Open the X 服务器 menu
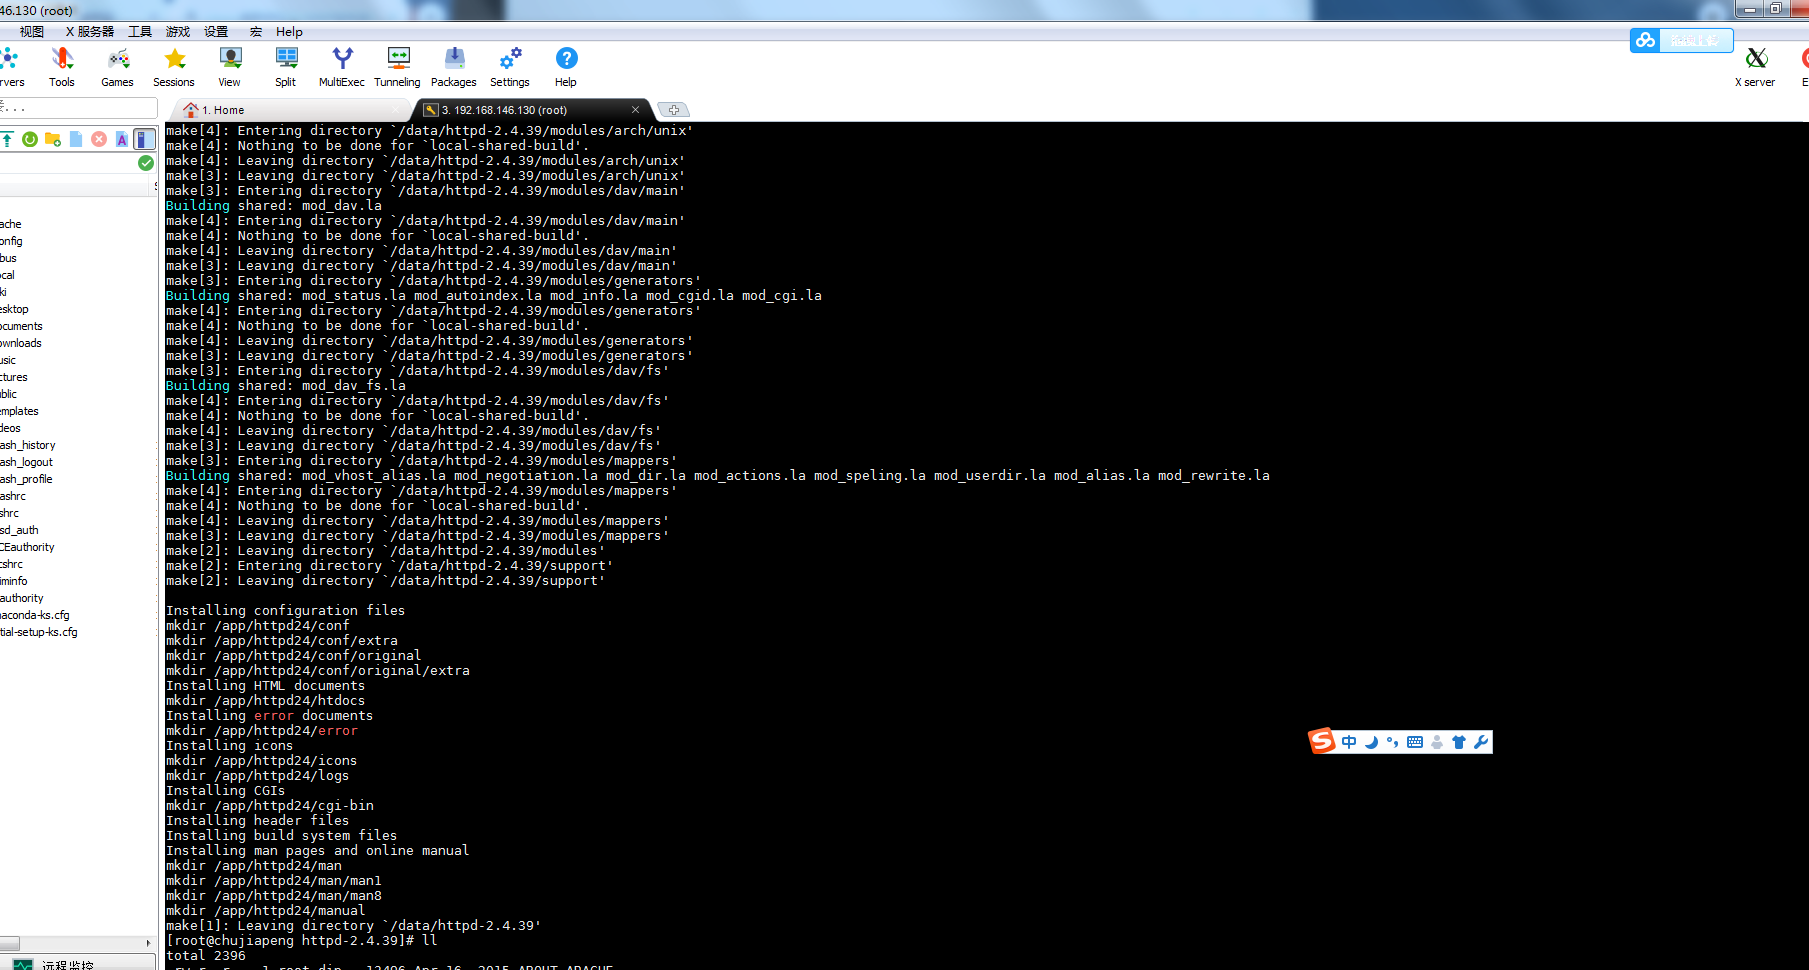Image resolution: width=1809 pixels, height=970 pixels. click(90, 32)
